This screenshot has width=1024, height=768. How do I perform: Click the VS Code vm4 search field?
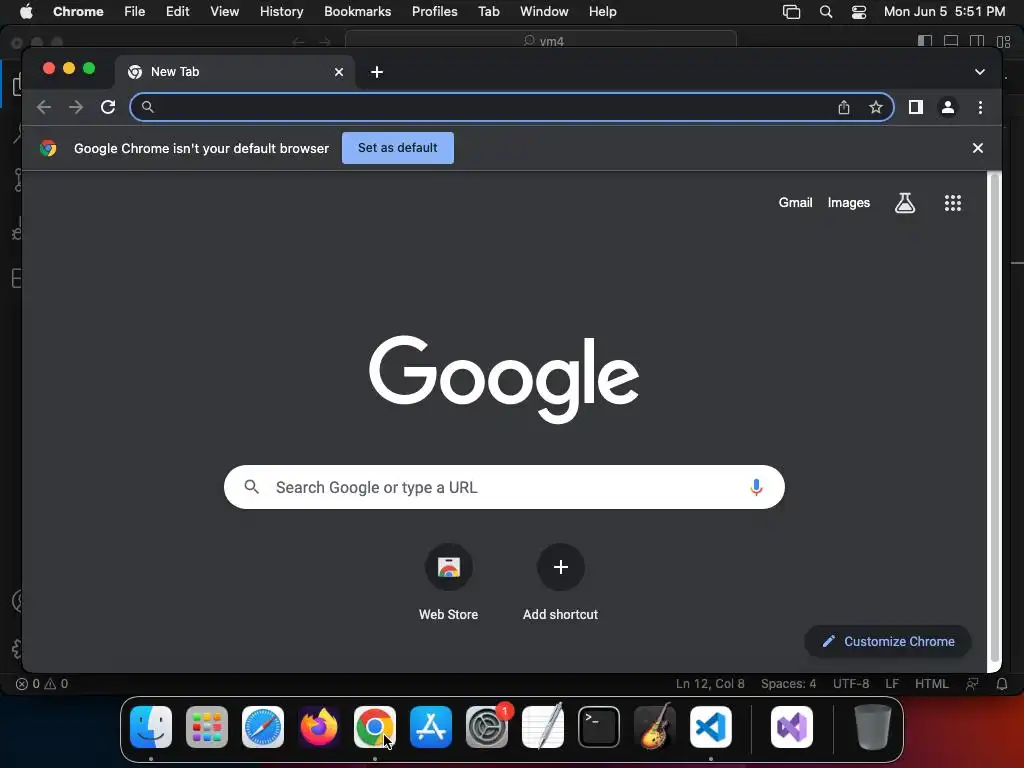pyautogui.click(x=541, y=40)
